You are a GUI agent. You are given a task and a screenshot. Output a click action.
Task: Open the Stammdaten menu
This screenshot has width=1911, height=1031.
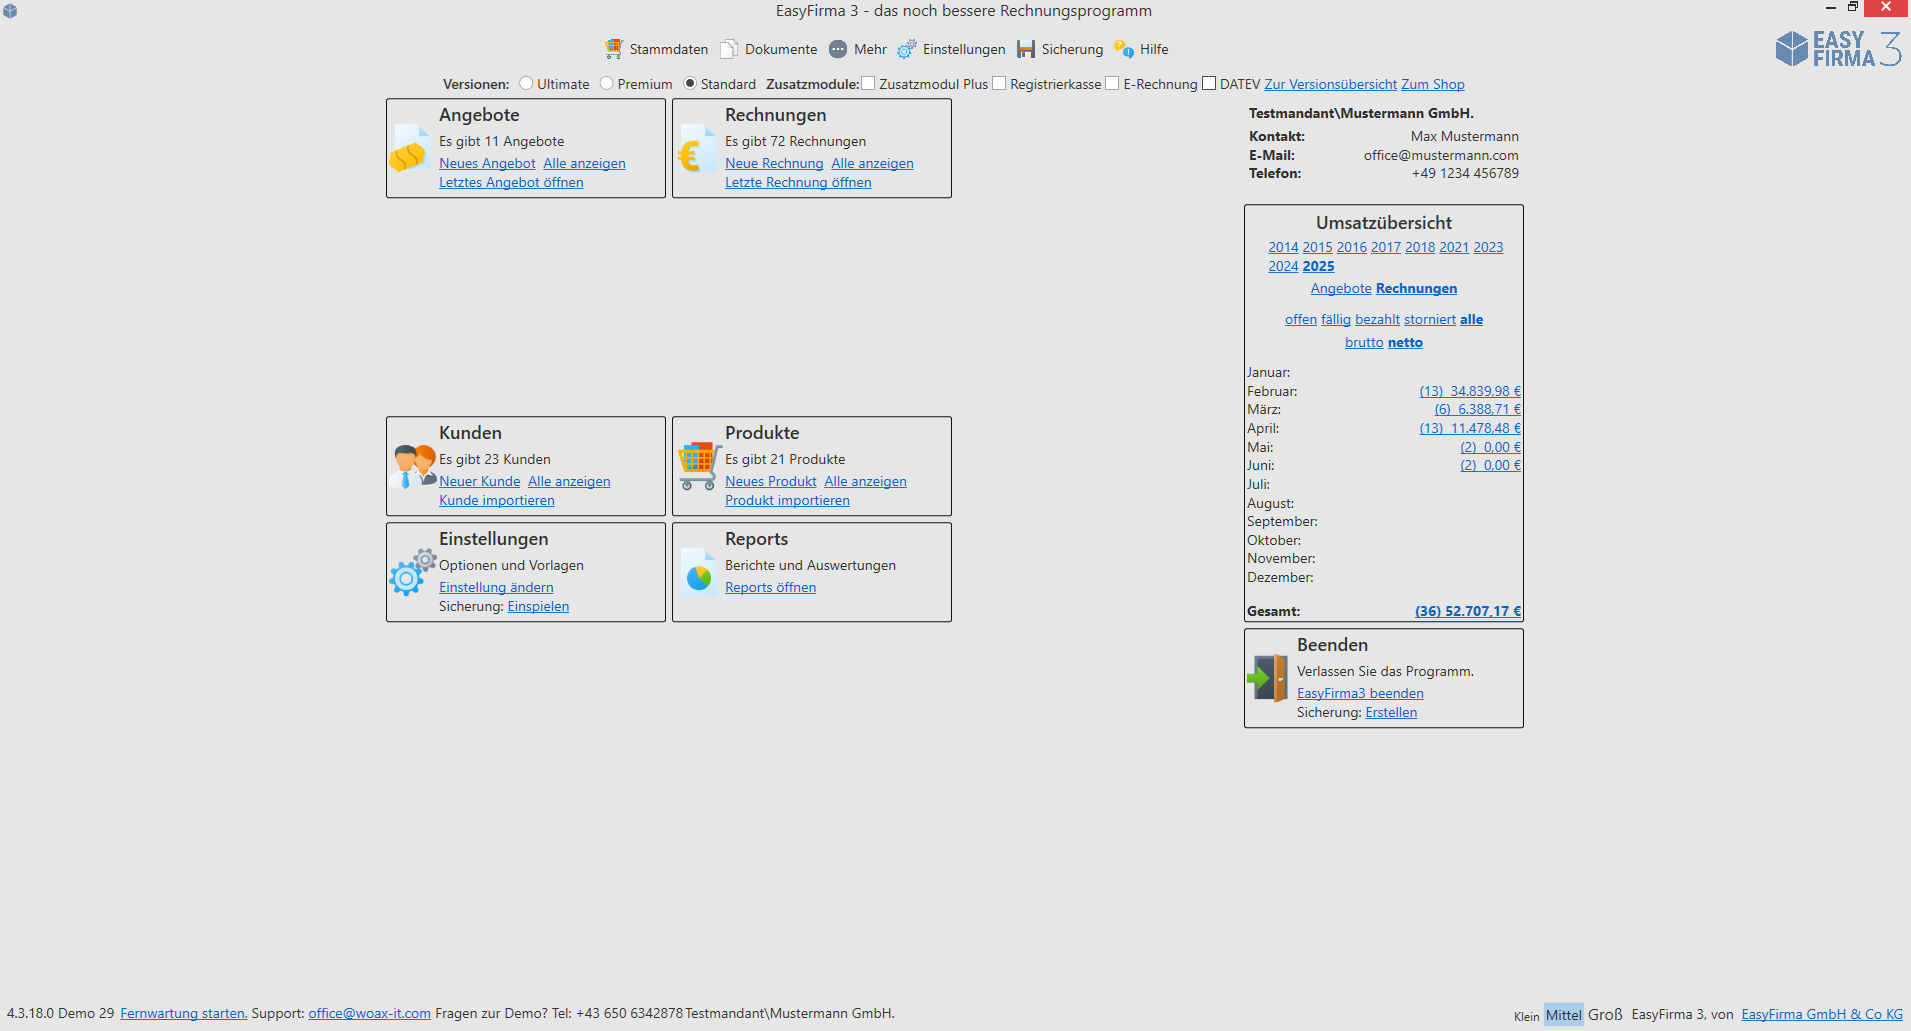(x=656, y=49)
